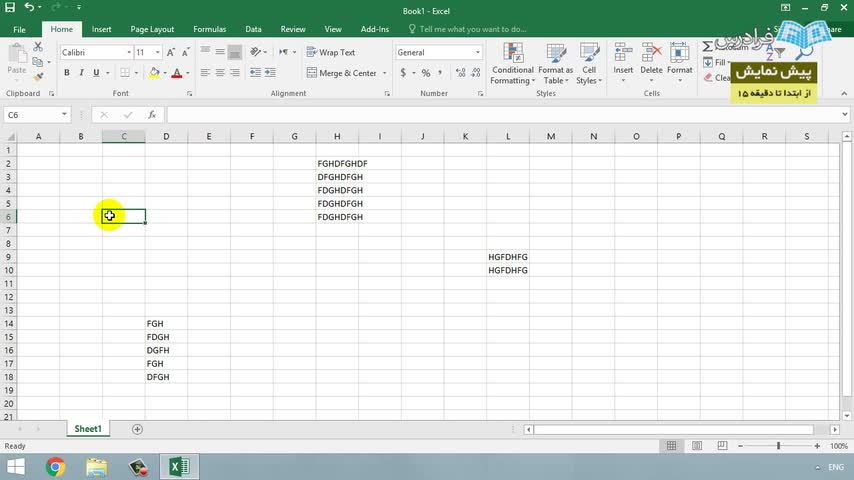854x480 pixels.
Task: Open the General number format dropdown
Action: 478,52
